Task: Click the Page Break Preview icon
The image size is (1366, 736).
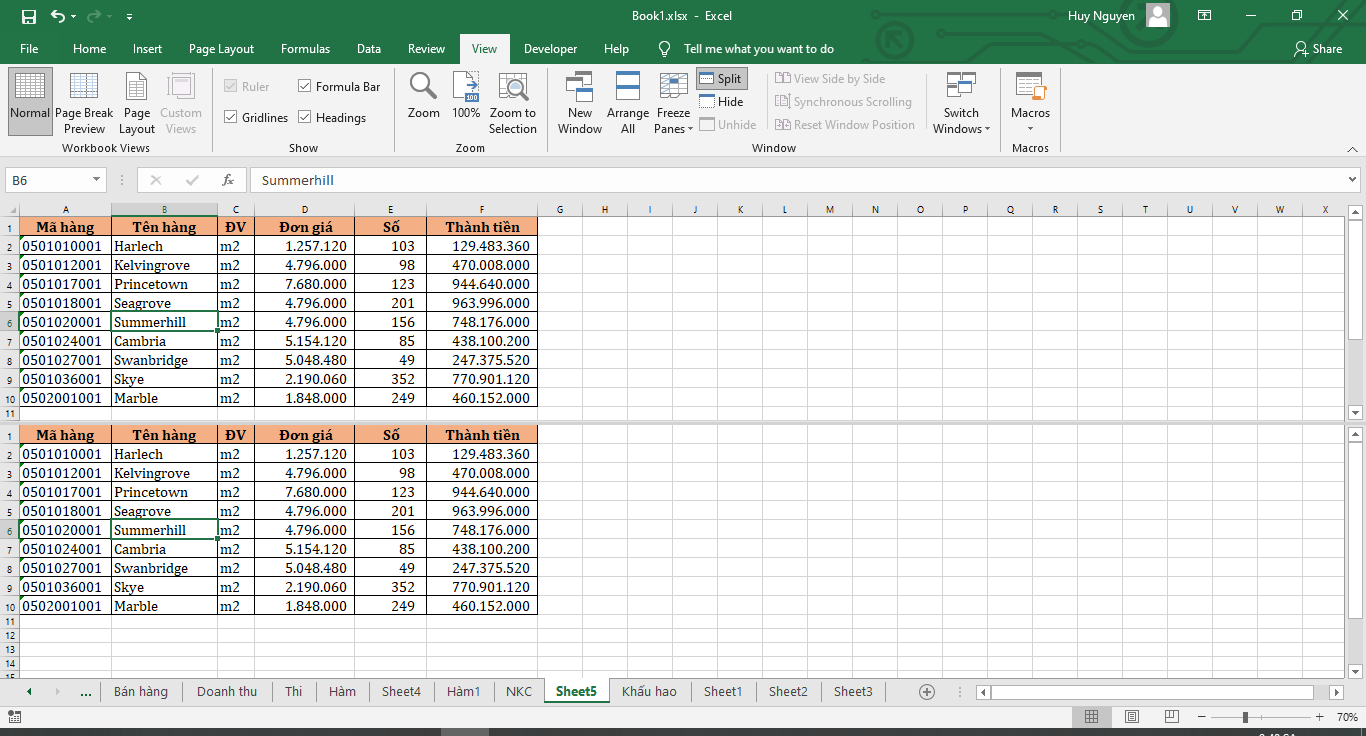Action: (84, 88)
